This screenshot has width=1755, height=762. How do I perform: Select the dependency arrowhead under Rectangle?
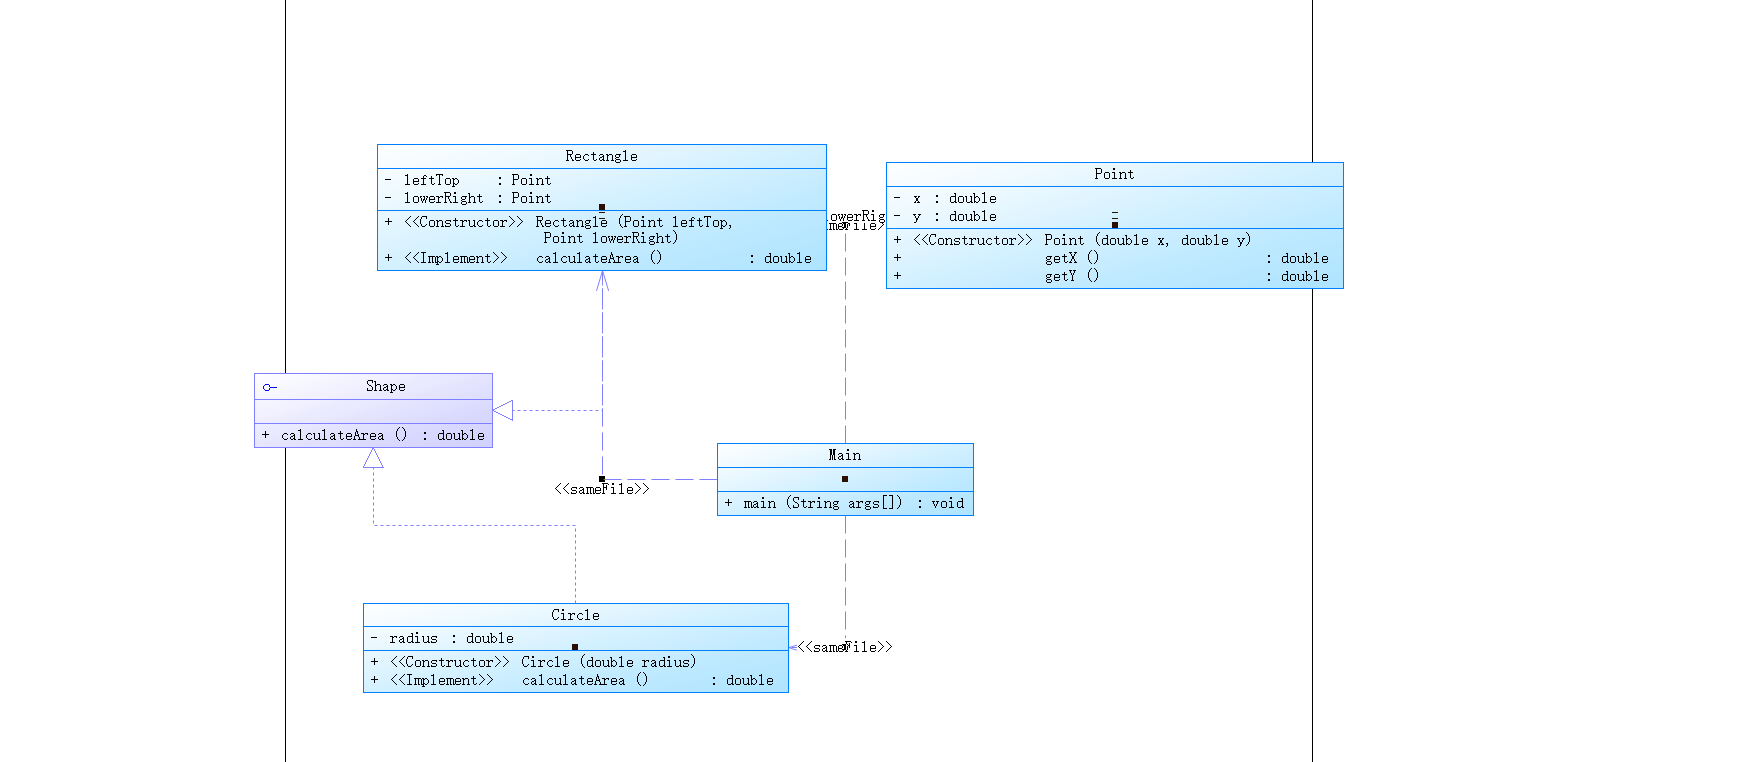[602, 280]
